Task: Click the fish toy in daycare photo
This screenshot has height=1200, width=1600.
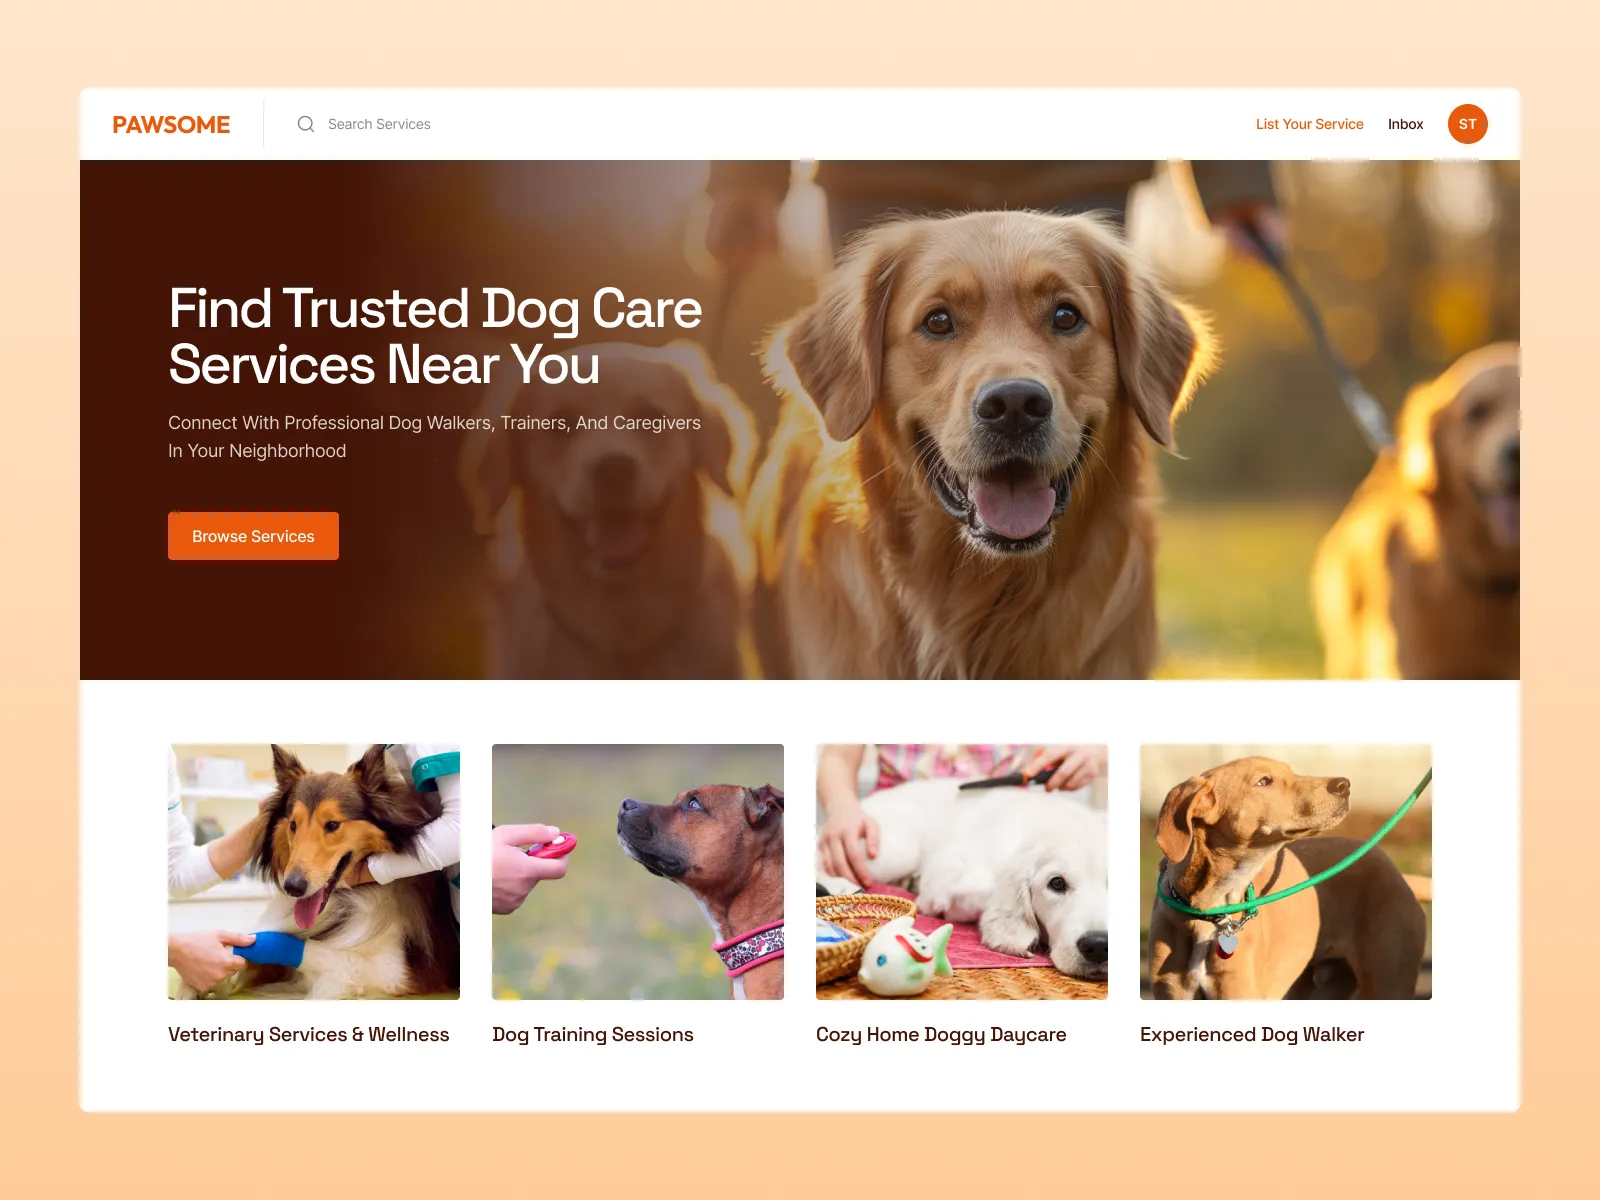Action: [905, 955]
